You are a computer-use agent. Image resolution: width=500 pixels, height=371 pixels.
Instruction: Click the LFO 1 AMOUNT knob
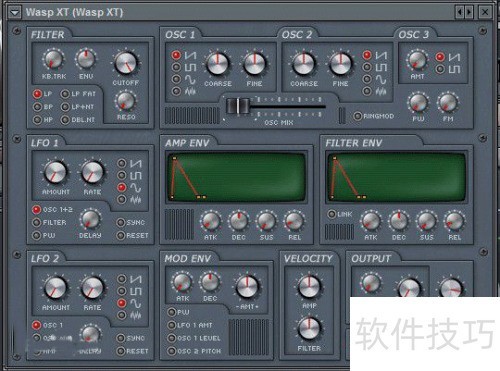pyautogui.click(x=55, y=172)
